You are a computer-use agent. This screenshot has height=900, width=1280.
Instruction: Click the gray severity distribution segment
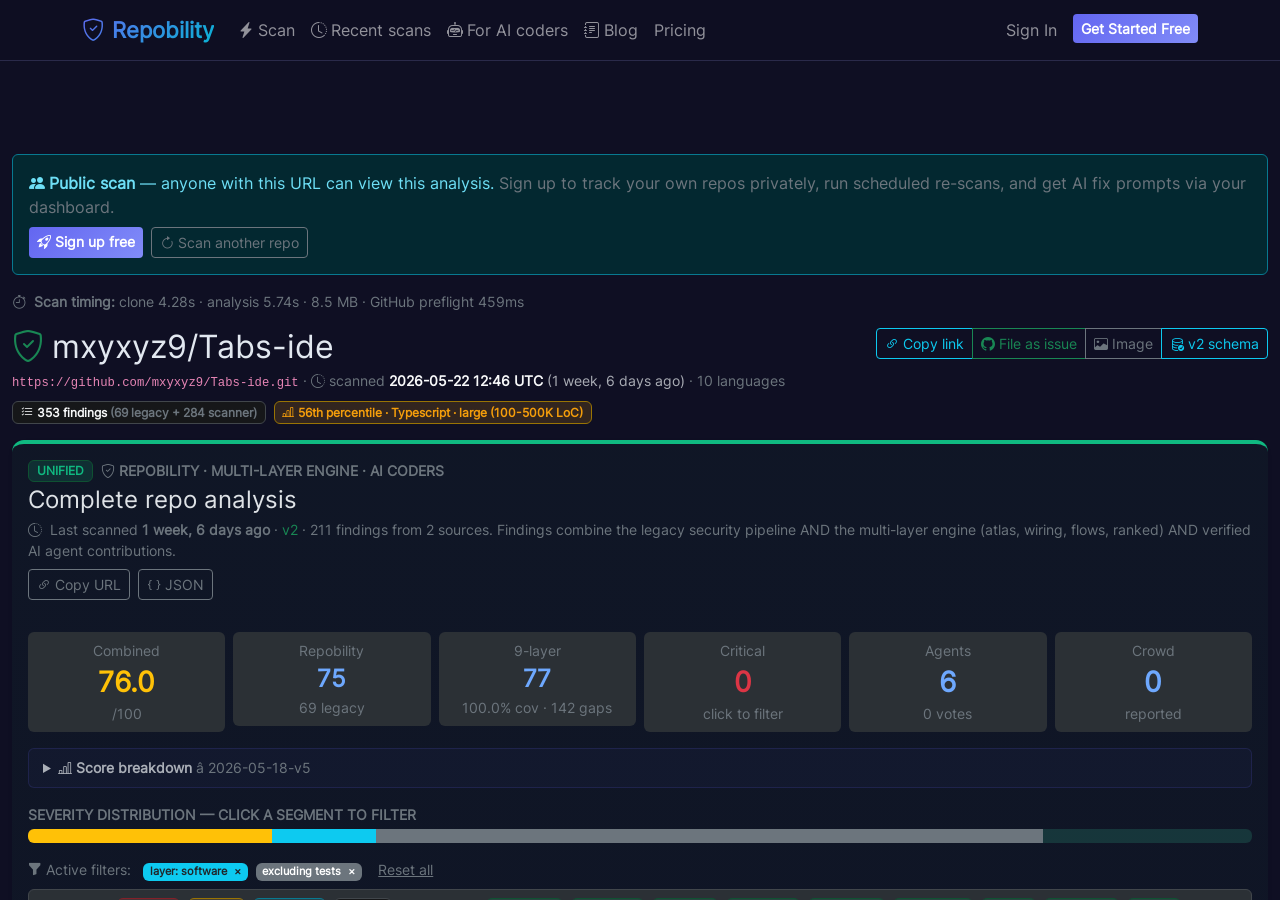[709, 836]
